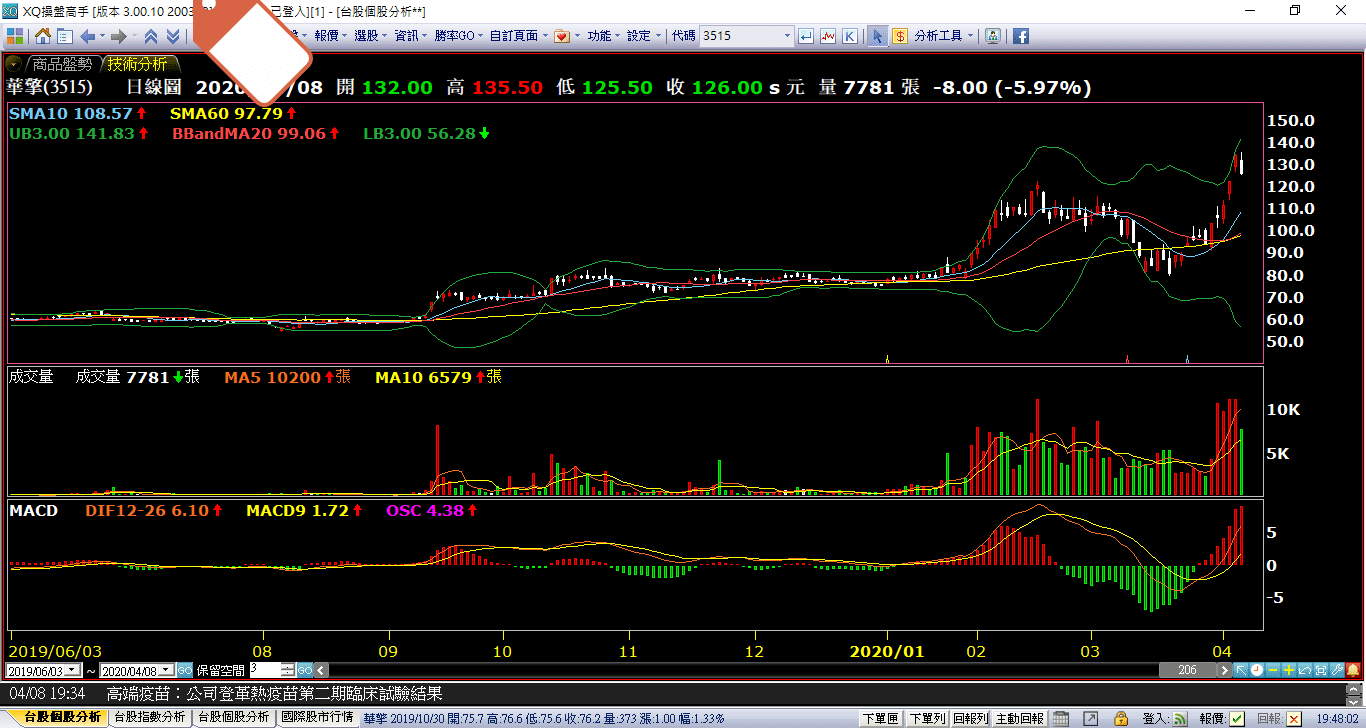Screen dimensions: 1366x728
Task: Toggle the 回報 status checkbox
Action: (x=1294, y=718)
